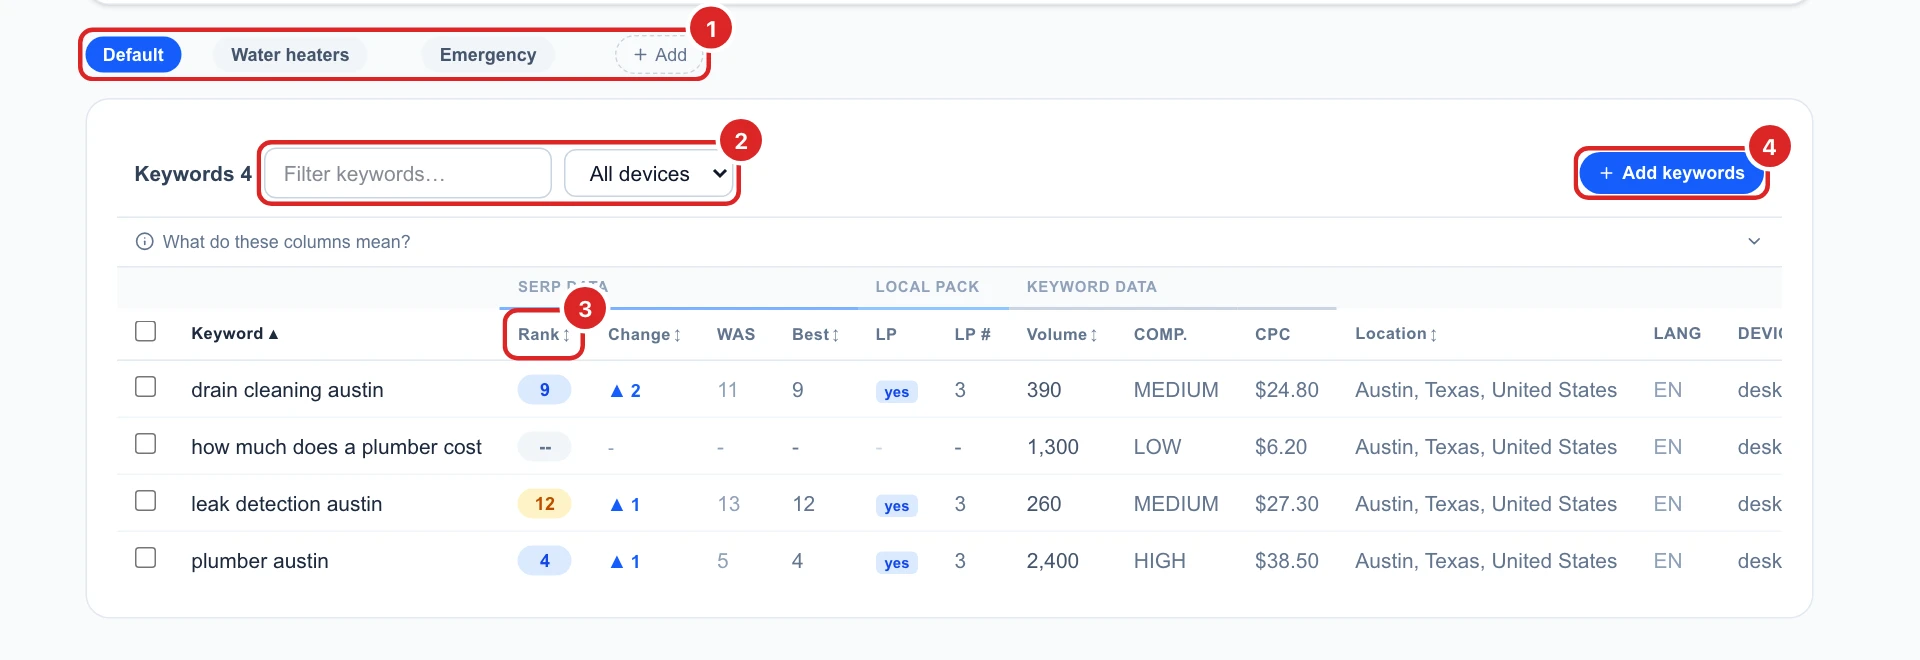Image resolution: width=1920 pixels, height=660 pixels.
Task: Check the 'plumber austin' row checkbox
Action: tap(146, 558)
